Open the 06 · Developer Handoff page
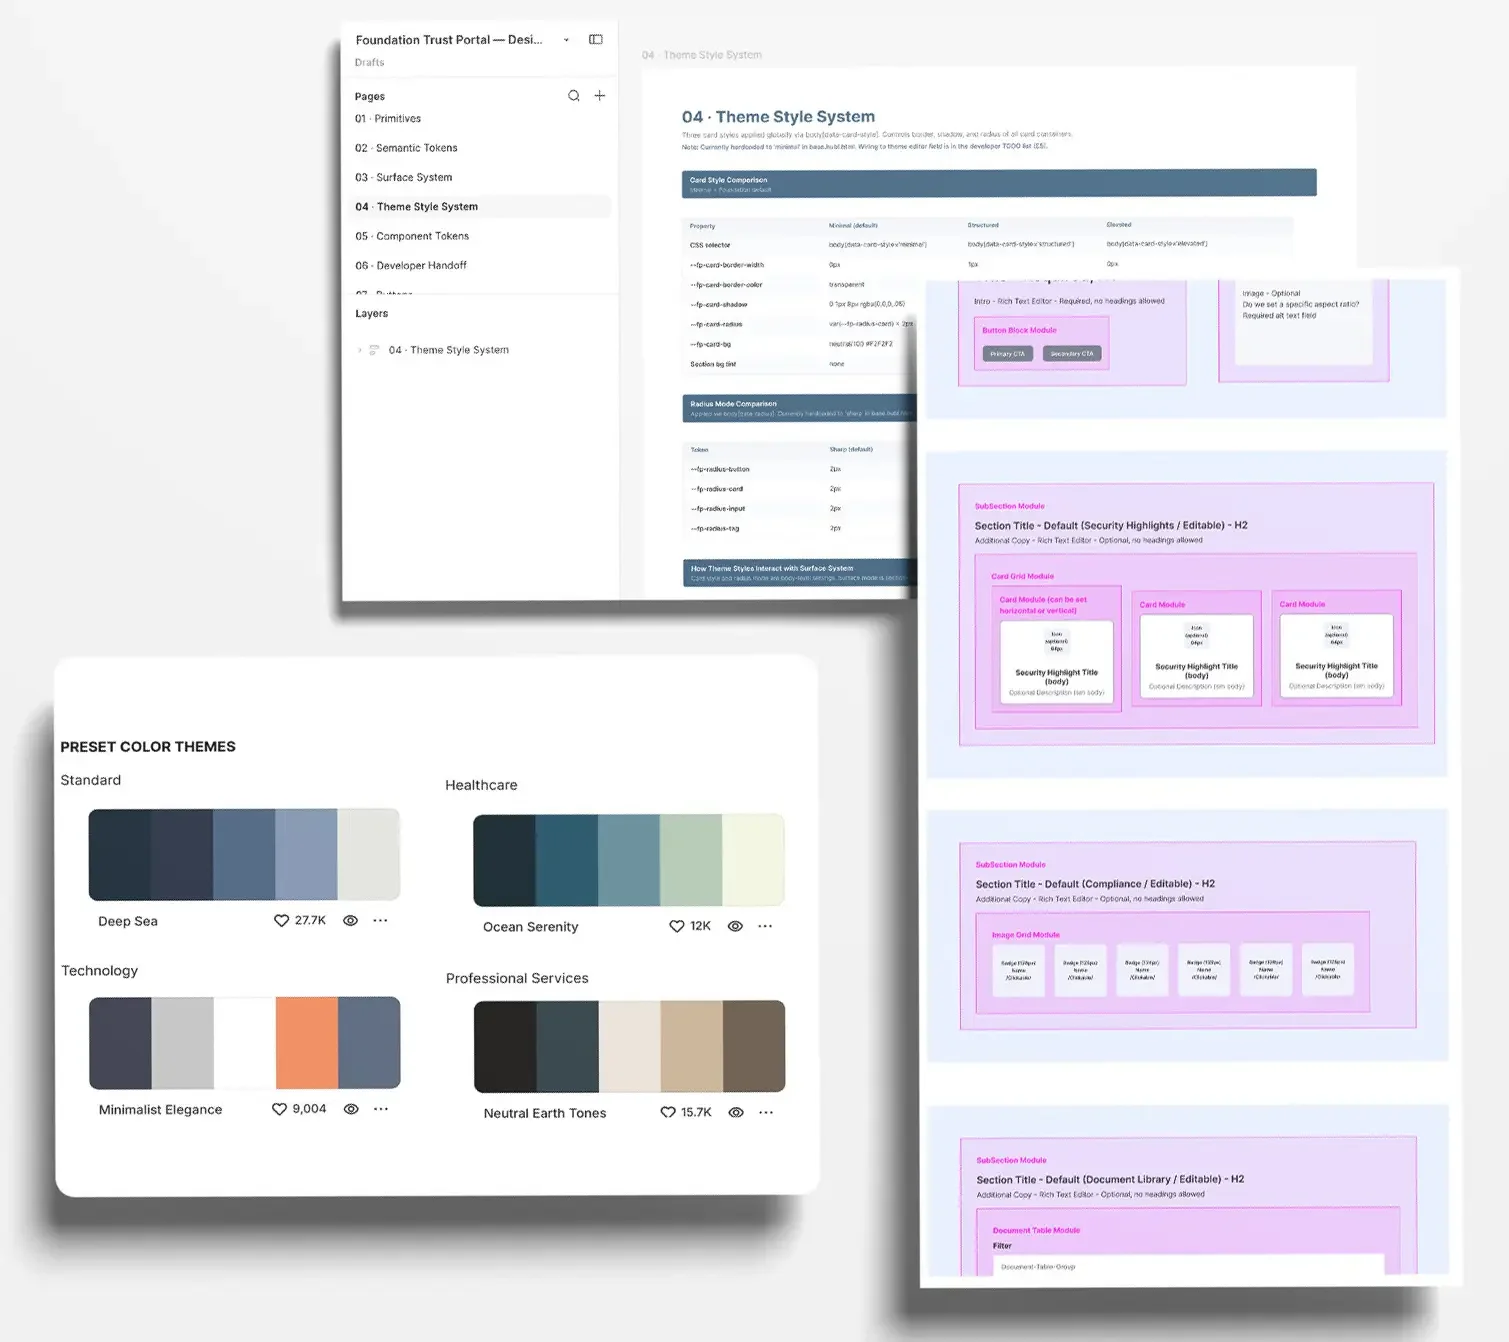1509x1342 pixels. pyautogui.click(x=411, y=266)
